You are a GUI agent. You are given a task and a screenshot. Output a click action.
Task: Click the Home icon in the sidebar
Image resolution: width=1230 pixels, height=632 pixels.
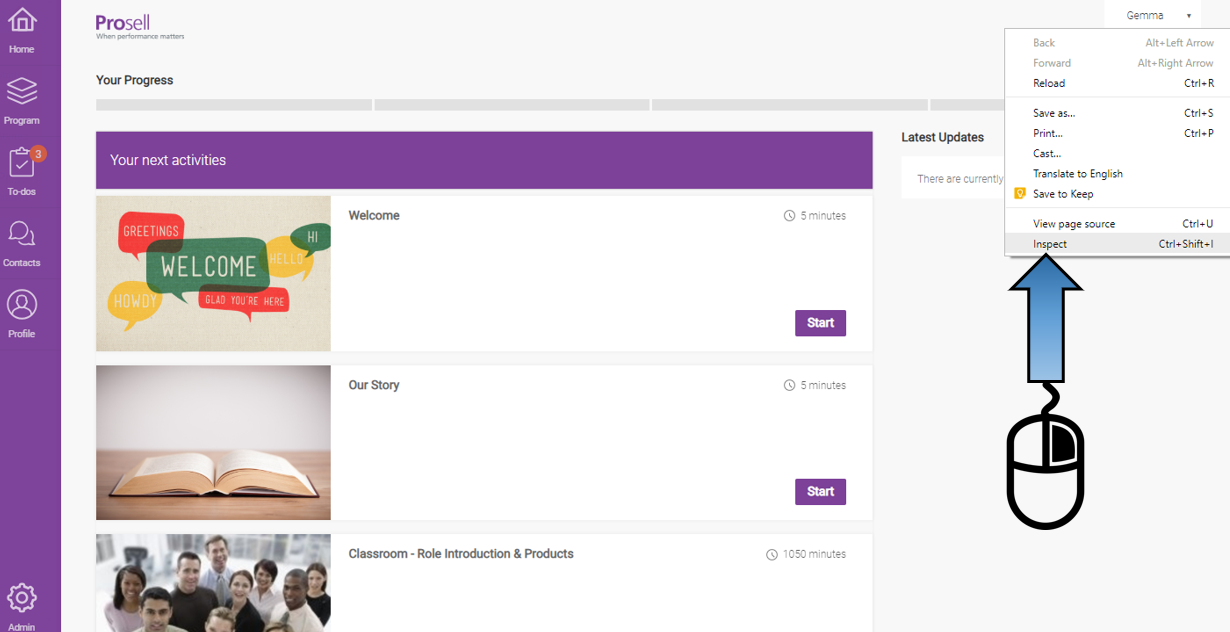click(21, 20)
